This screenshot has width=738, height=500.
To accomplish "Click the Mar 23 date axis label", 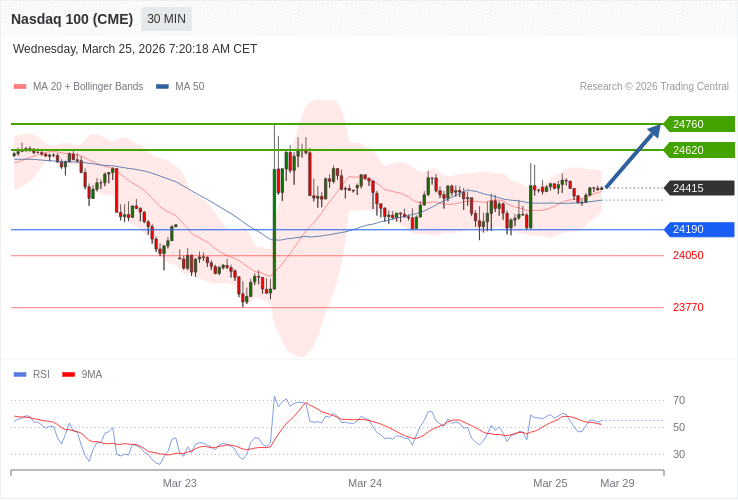I will [180, 483].
